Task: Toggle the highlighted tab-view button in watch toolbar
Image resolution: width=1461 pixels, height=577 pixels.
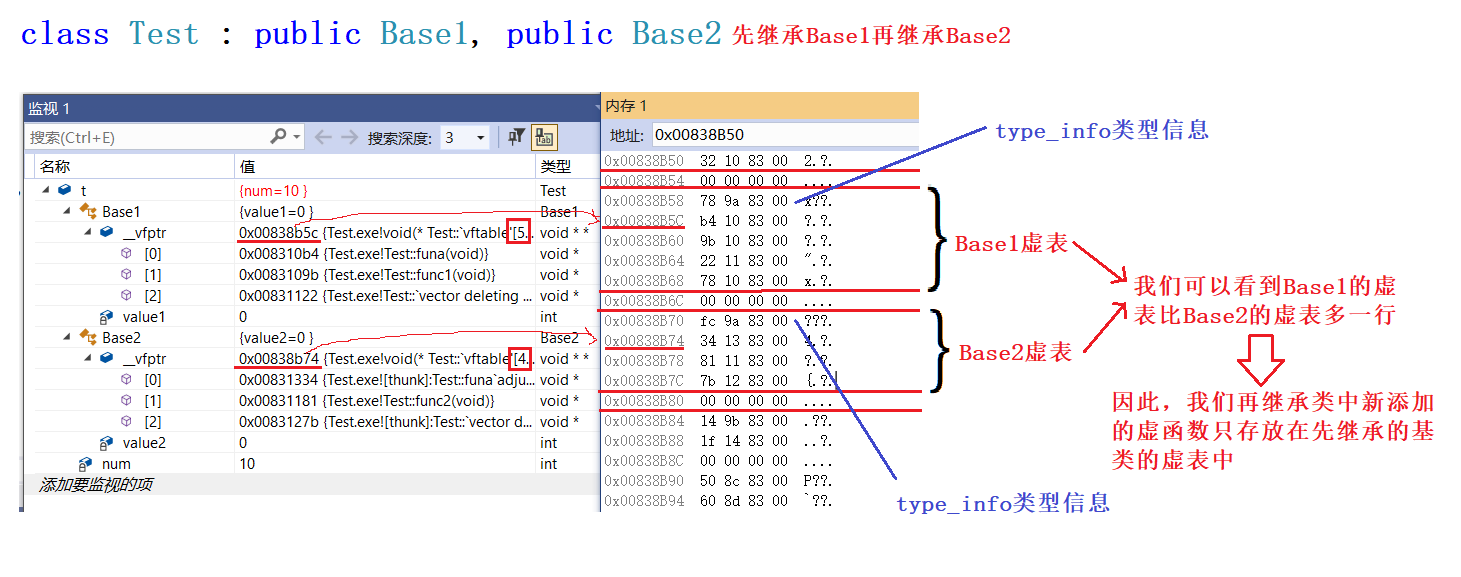Action: coord(544,137)
